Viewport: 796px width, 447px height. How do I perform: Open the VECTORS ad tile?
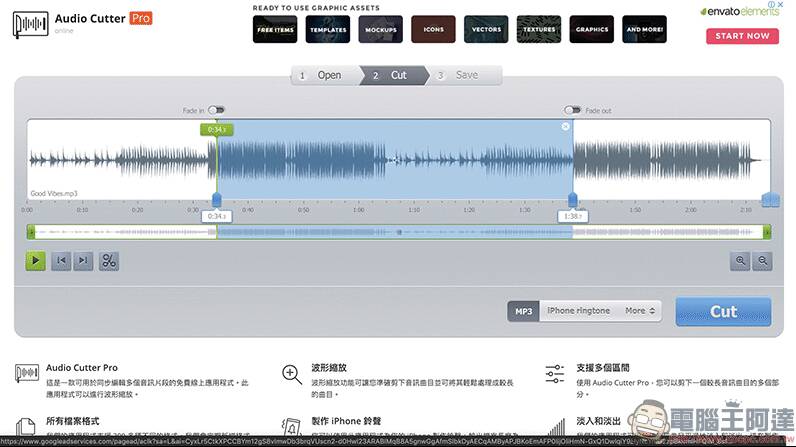tap(486, 29)
